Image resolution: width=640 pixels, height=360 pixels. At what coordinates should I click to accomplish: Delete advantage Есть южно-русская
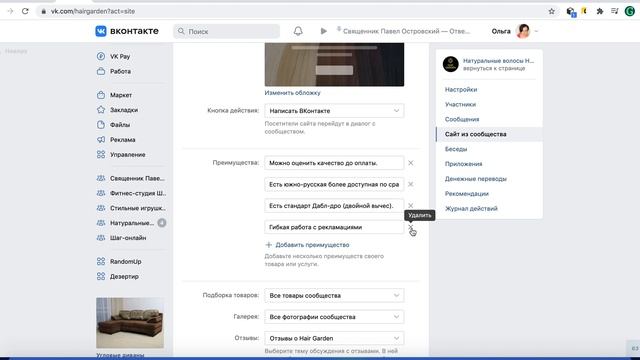411,184
